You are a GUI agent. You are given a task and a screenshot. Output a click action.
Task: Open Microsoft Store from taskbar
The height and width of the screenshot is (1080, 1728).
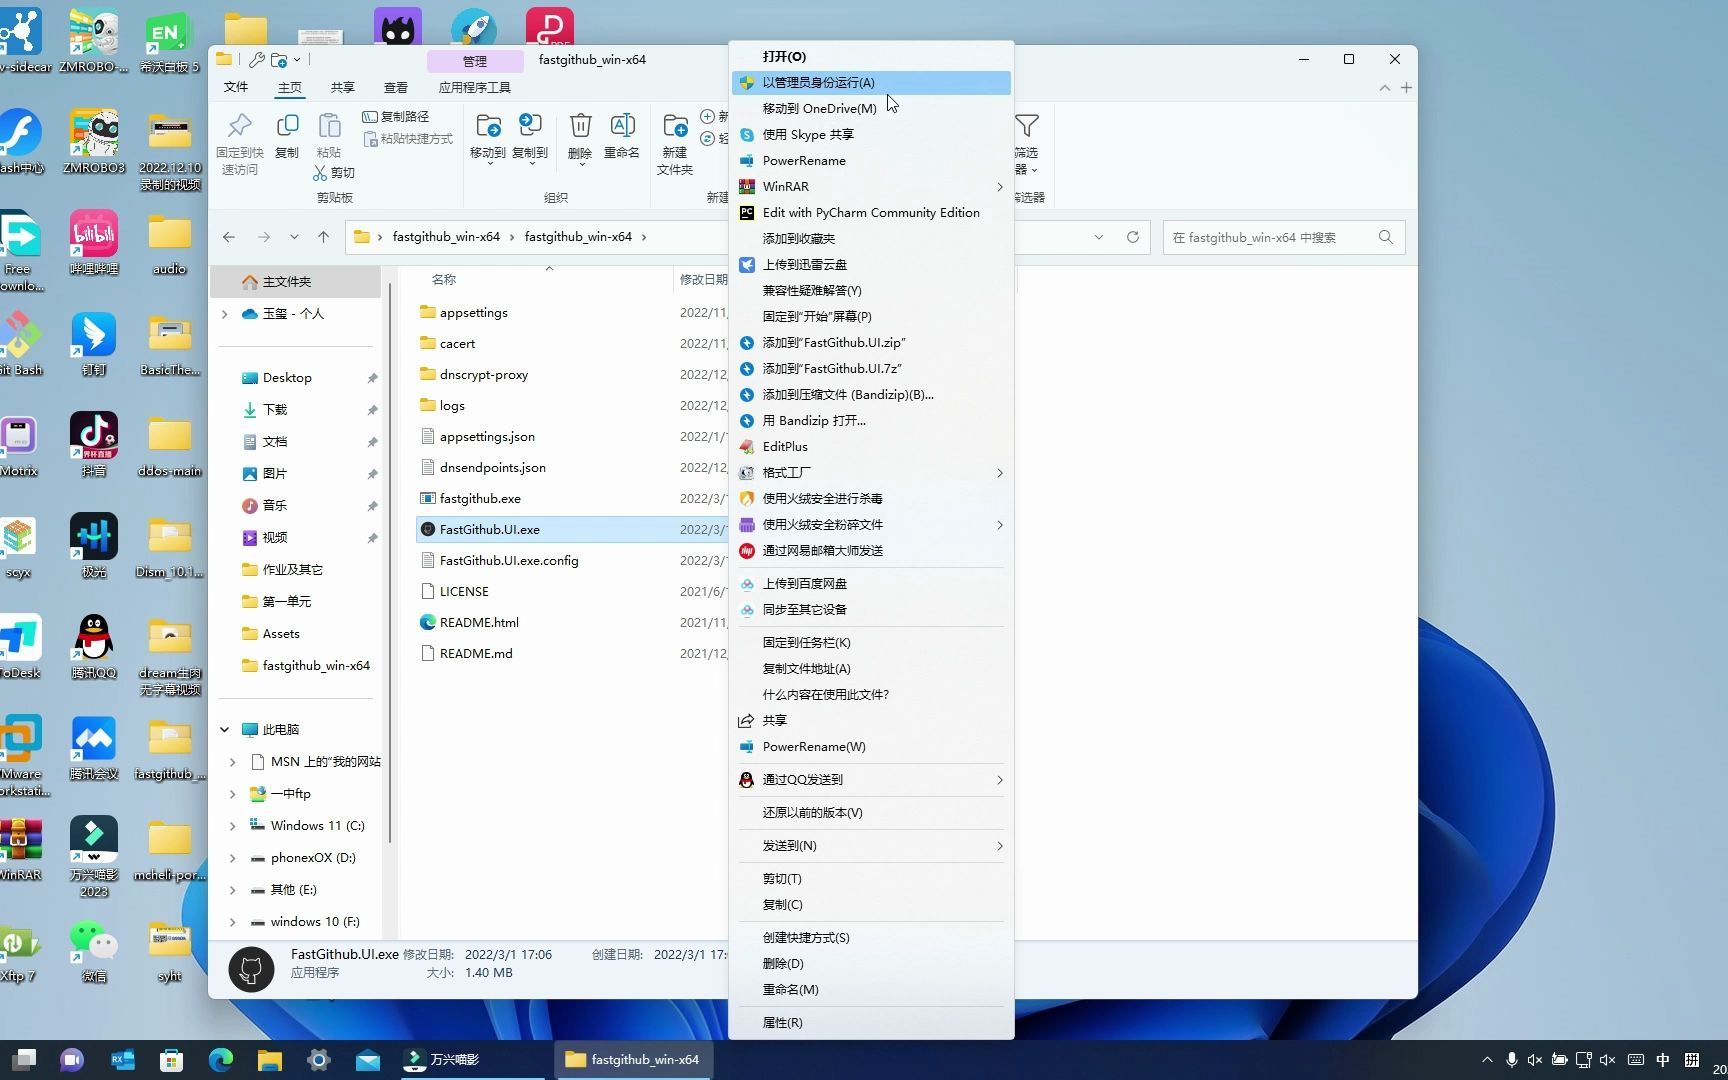click(172, 1060)
